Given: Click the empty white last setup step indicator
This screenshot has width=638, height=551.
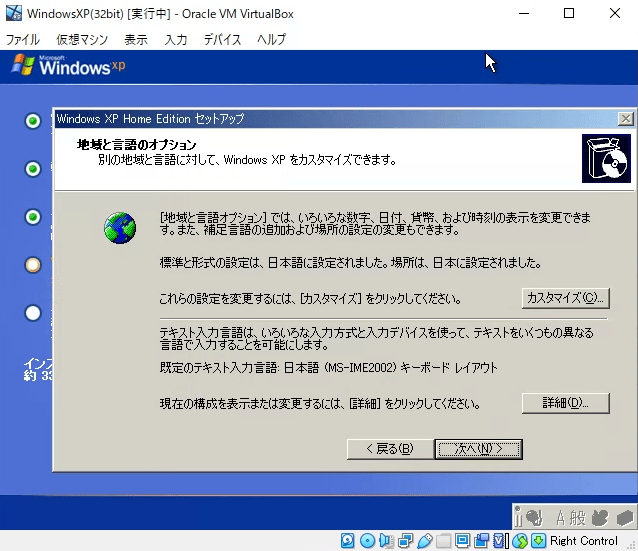Looking at the screenshot, I should (33, 313).
